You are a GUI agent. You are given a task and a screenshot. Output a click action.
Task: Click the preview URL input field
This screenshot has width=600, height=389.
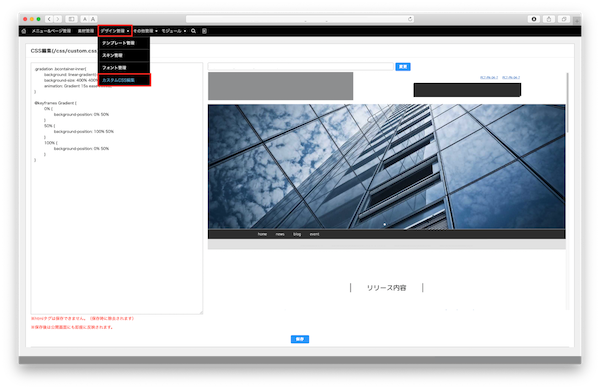300,67
